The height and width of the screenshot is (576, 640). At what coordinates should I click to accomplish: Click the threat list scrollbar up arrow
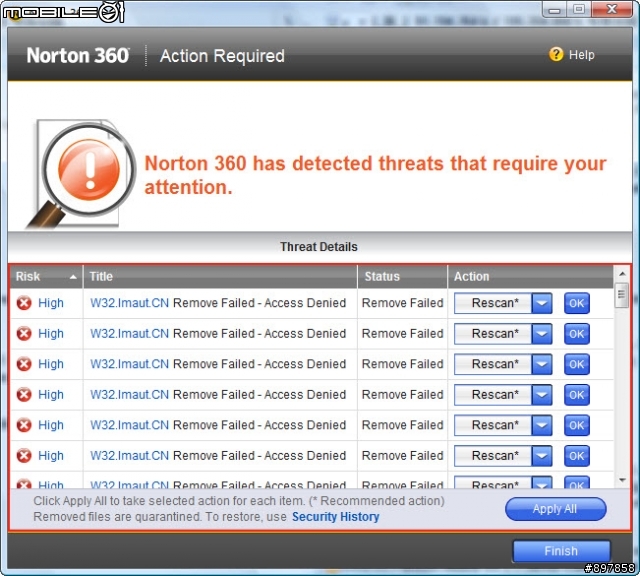click(x=622, y=274)
